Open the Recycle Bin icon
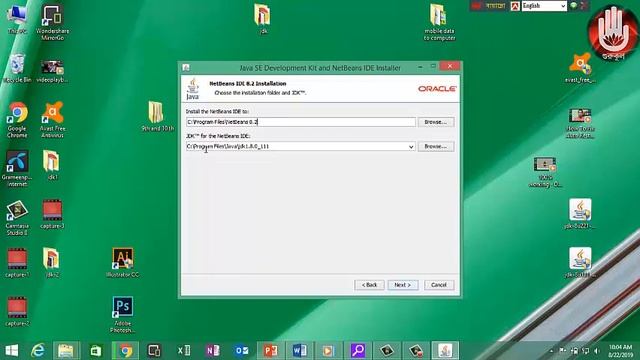640x360 pixels. pos(17,69)
